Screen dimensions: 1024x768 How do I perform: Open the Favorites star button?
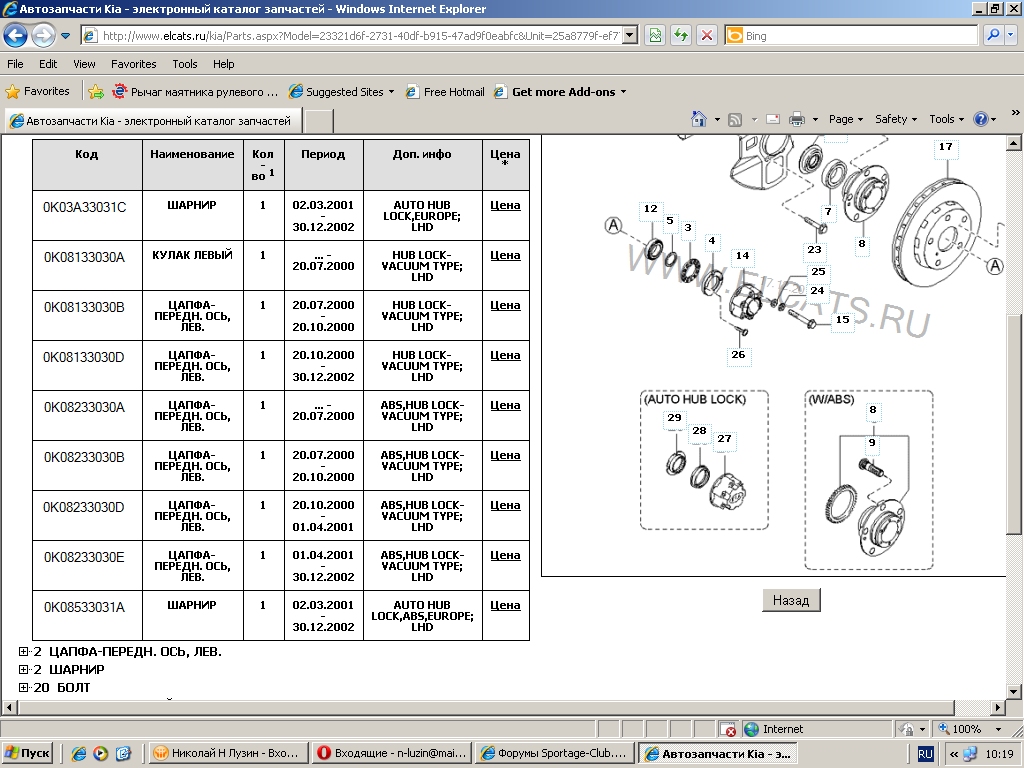tap(37, 91)
